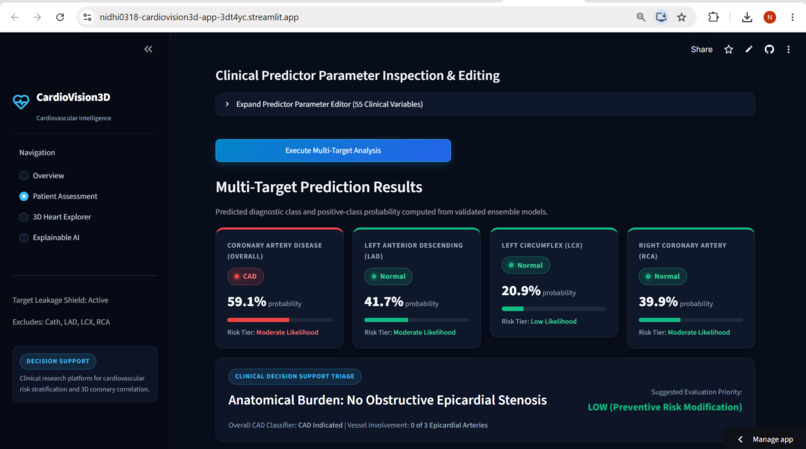
Task: Bookmark this page with the address bar star
Action: 682,17
